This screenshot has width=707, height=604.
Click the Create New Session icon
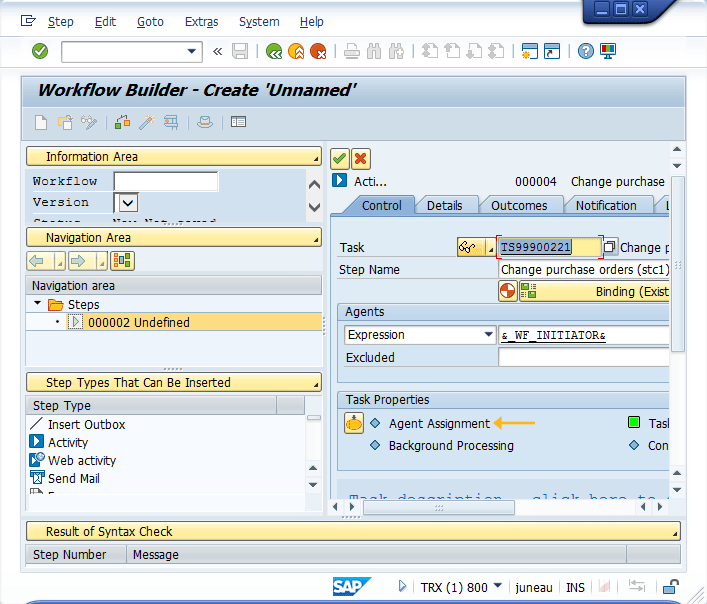[529, 51]
